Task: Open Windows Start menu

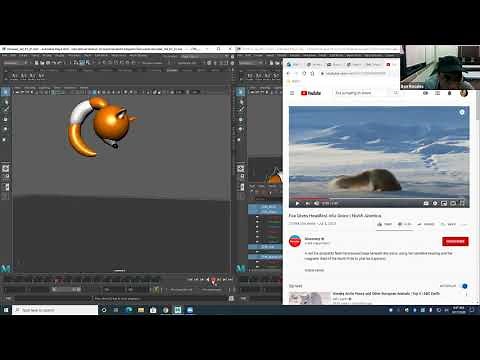Action: (x=6, y=310)
